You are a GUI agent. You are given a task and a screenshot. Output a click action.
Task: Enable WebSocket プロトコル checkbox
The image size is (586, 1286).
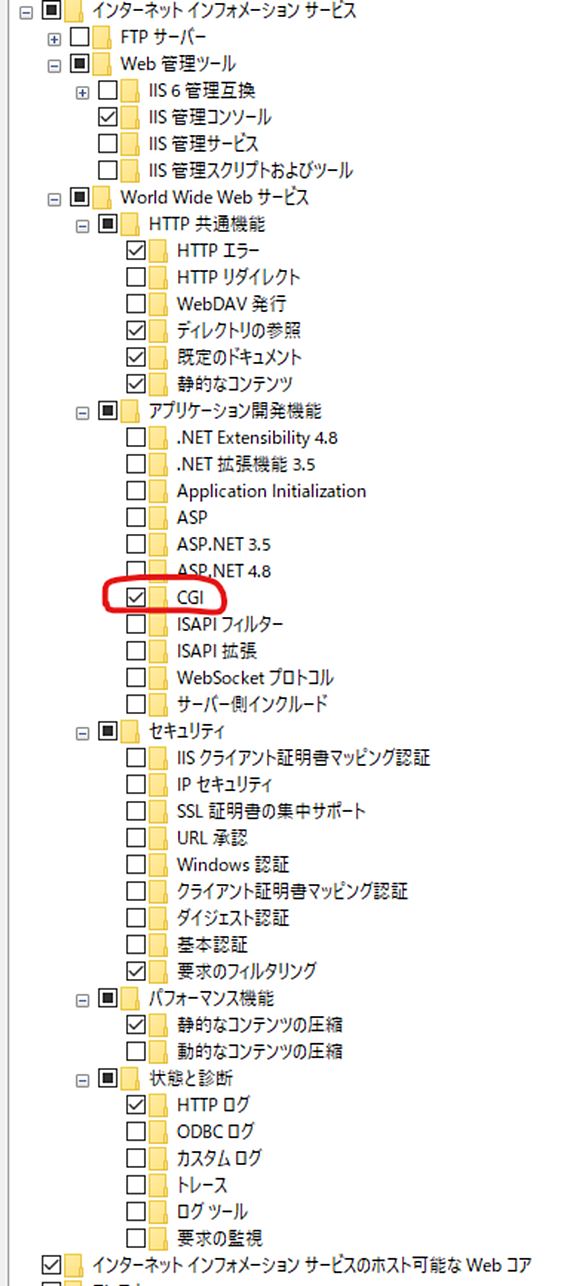(x=136, y=678)
